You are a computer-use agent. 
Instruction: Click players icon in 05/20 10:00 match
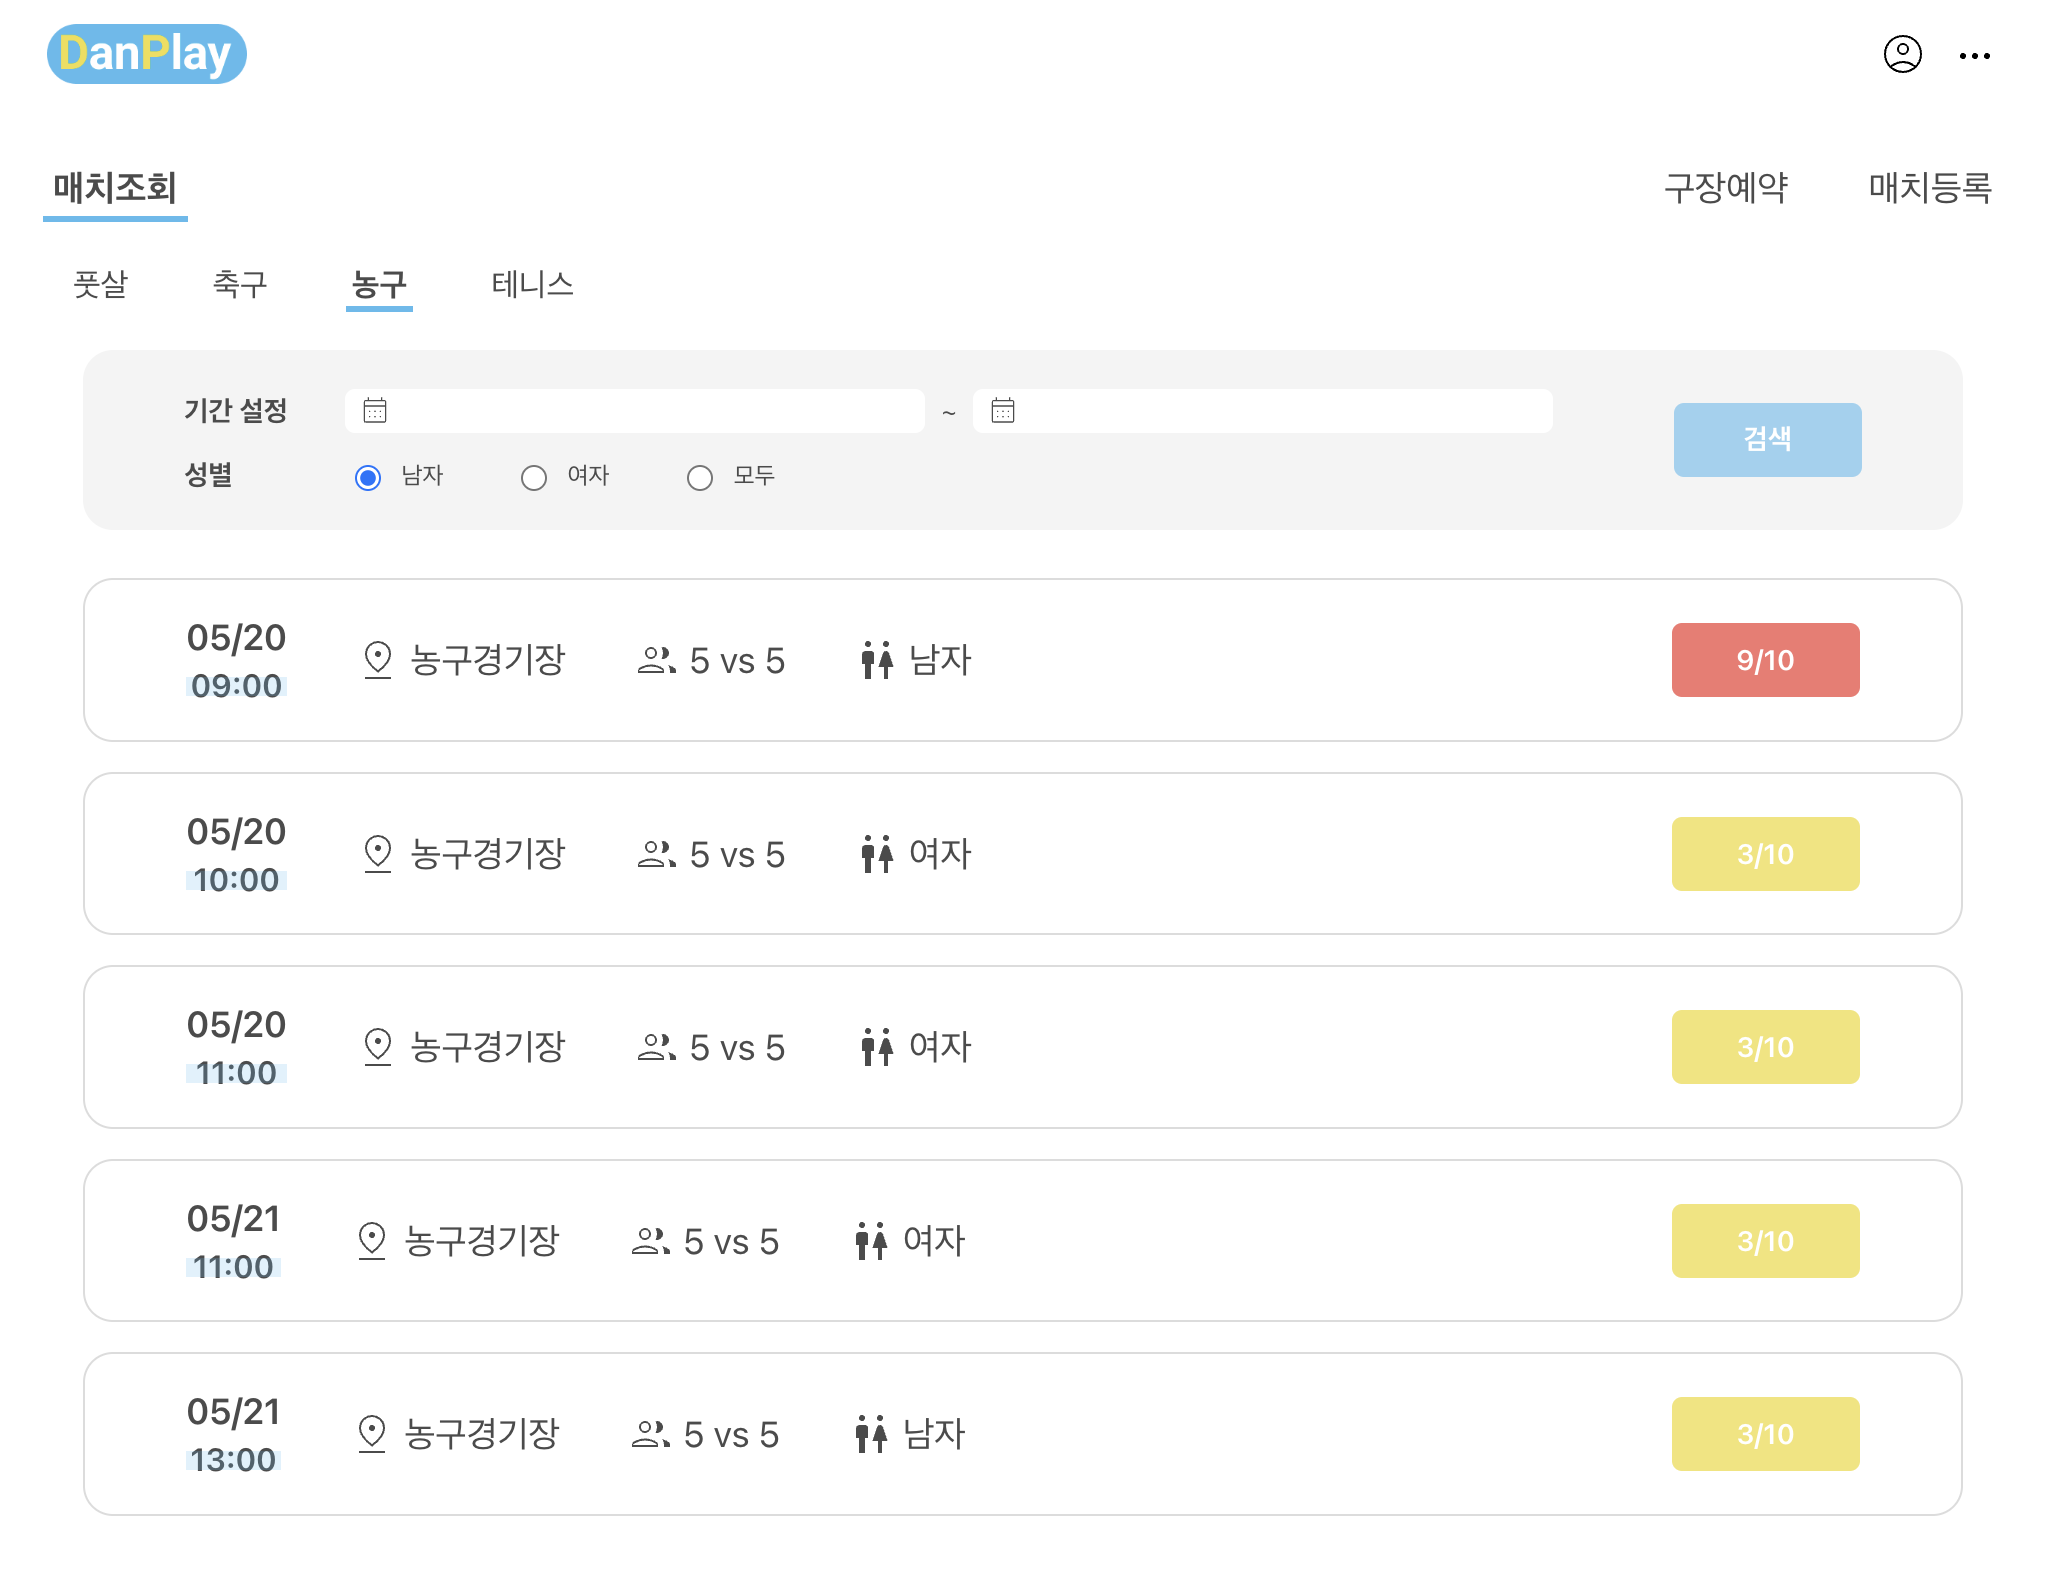(656, 854)
